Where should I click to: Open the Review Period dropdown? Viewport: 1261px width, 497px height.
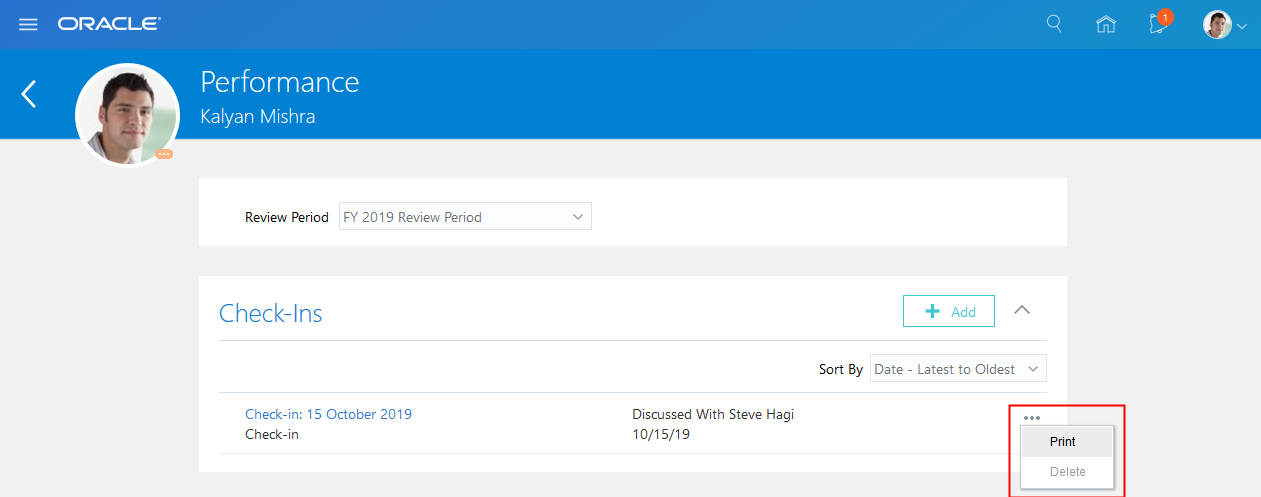pos(465,217)
